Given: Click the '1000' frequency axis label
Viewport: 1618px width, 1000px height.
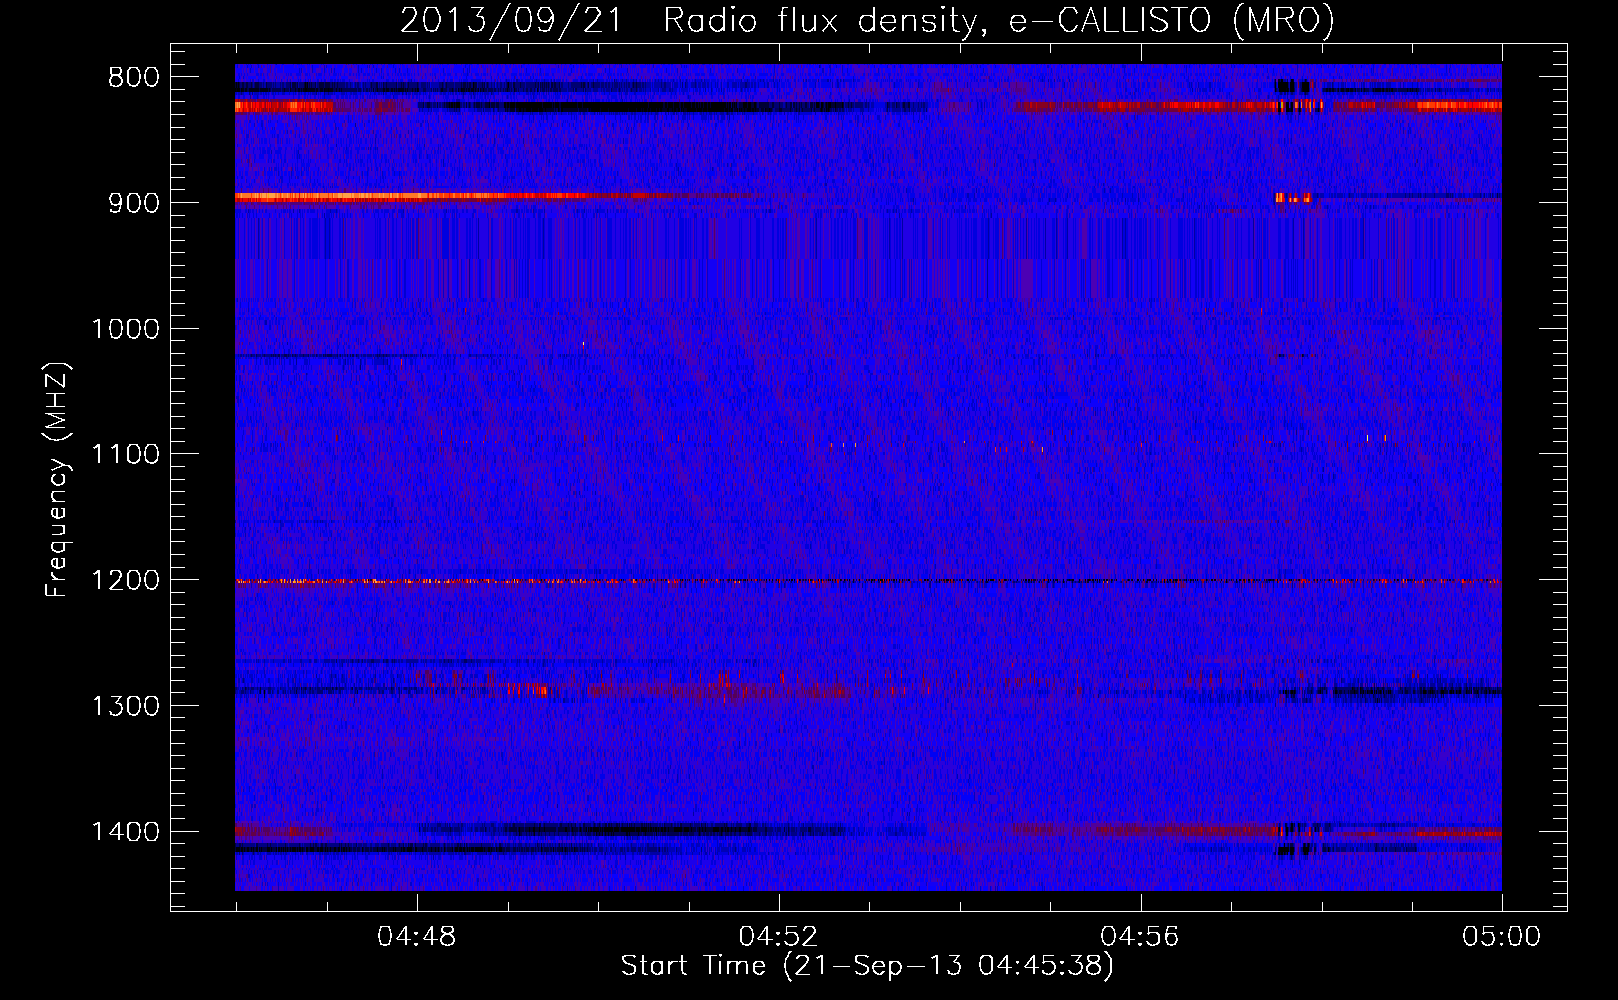Looking at the screenshot, I should click(125, 330).
